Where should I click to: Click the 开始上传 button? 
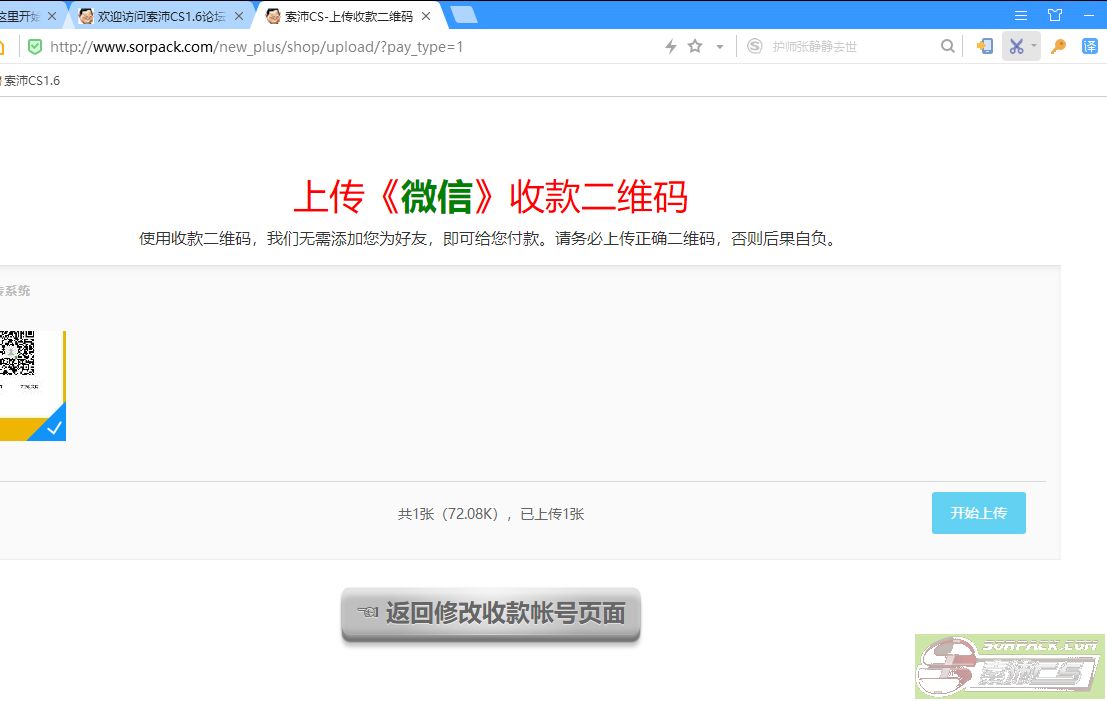pos(978,513)
